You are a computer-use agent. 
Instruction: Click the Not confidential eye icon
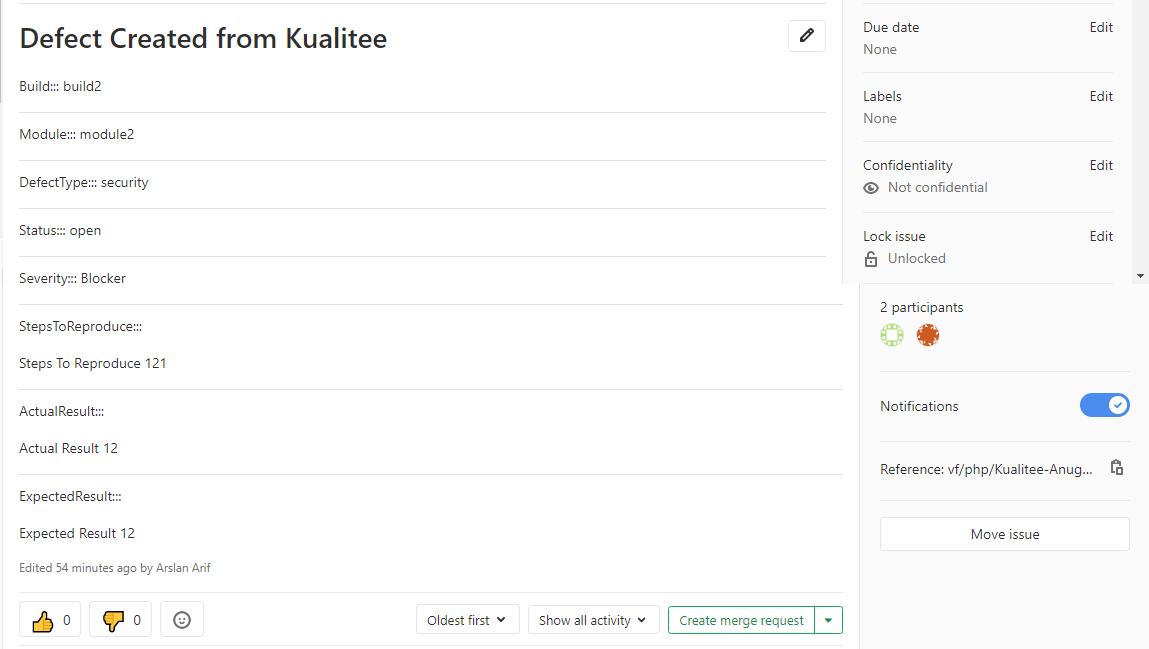click(x=871, y=188)
